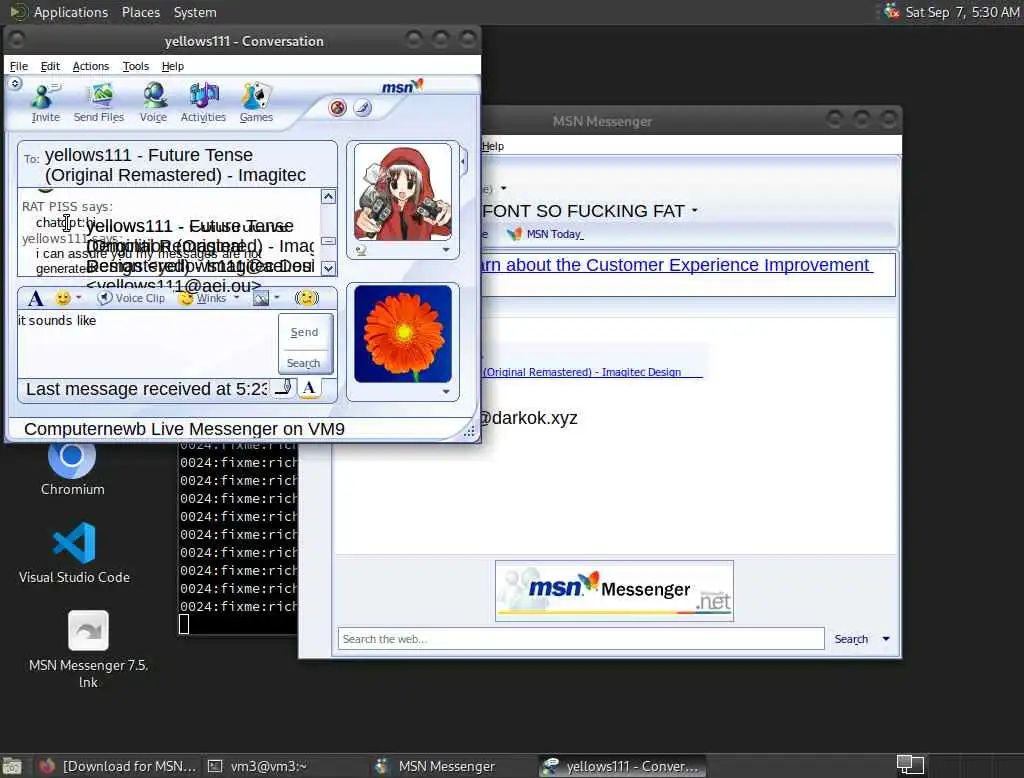Click the round toolbar options button
1024x778 pixels.
point(15,83)
